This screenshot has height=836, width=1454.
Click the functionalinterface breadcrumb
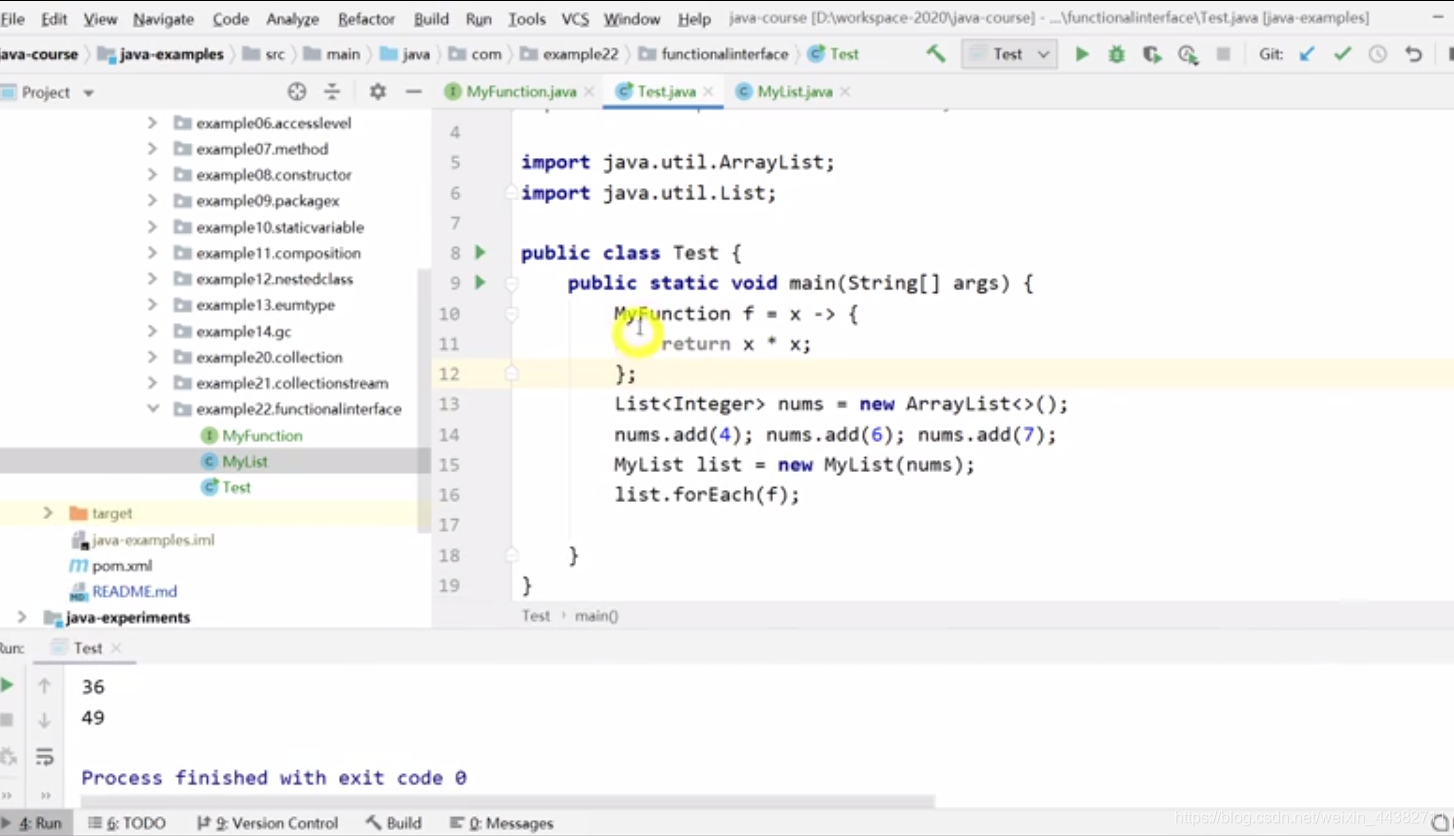[x=714, y=54]
